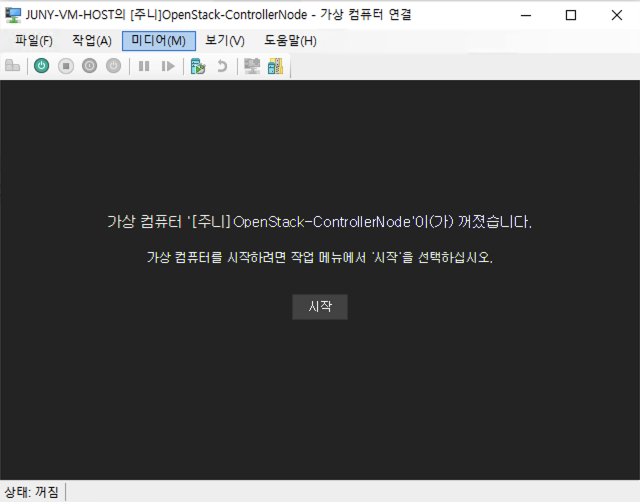Click the Revert toolbar icon
Image resolution: width=640 pixels, height=502 pixels.
[x=222, y=66]
